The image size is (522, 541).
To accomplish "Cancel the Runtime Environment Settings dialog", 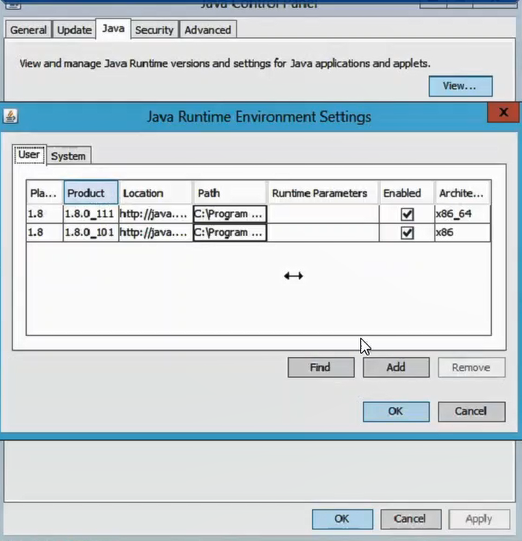I will click(x=471, y=411).
